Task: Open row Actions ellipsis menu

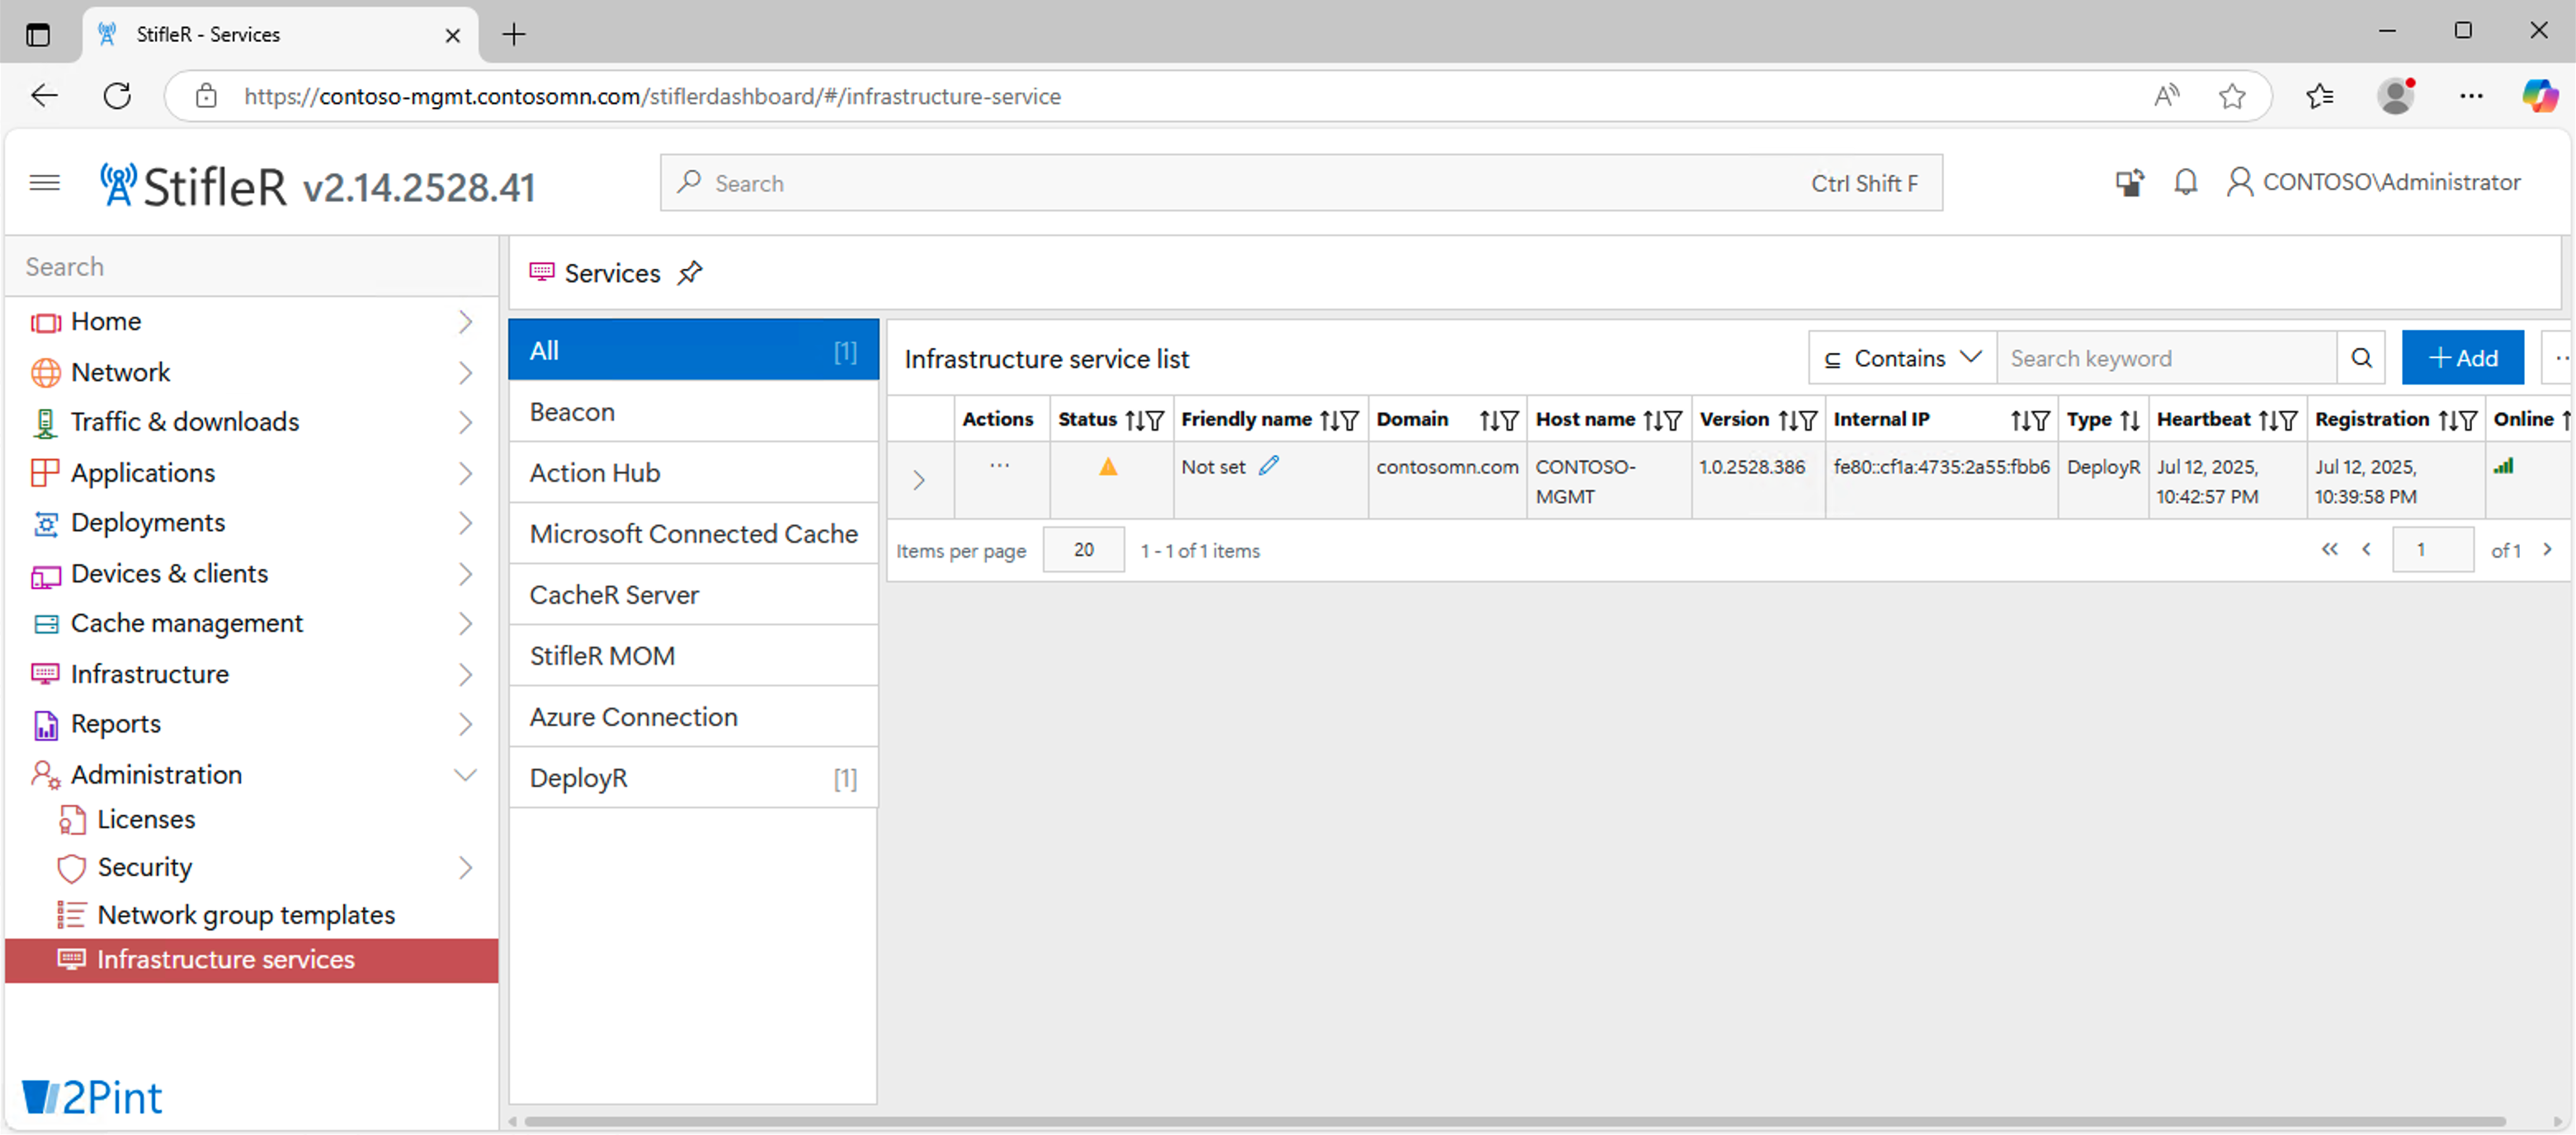Action: click(999, 466)
